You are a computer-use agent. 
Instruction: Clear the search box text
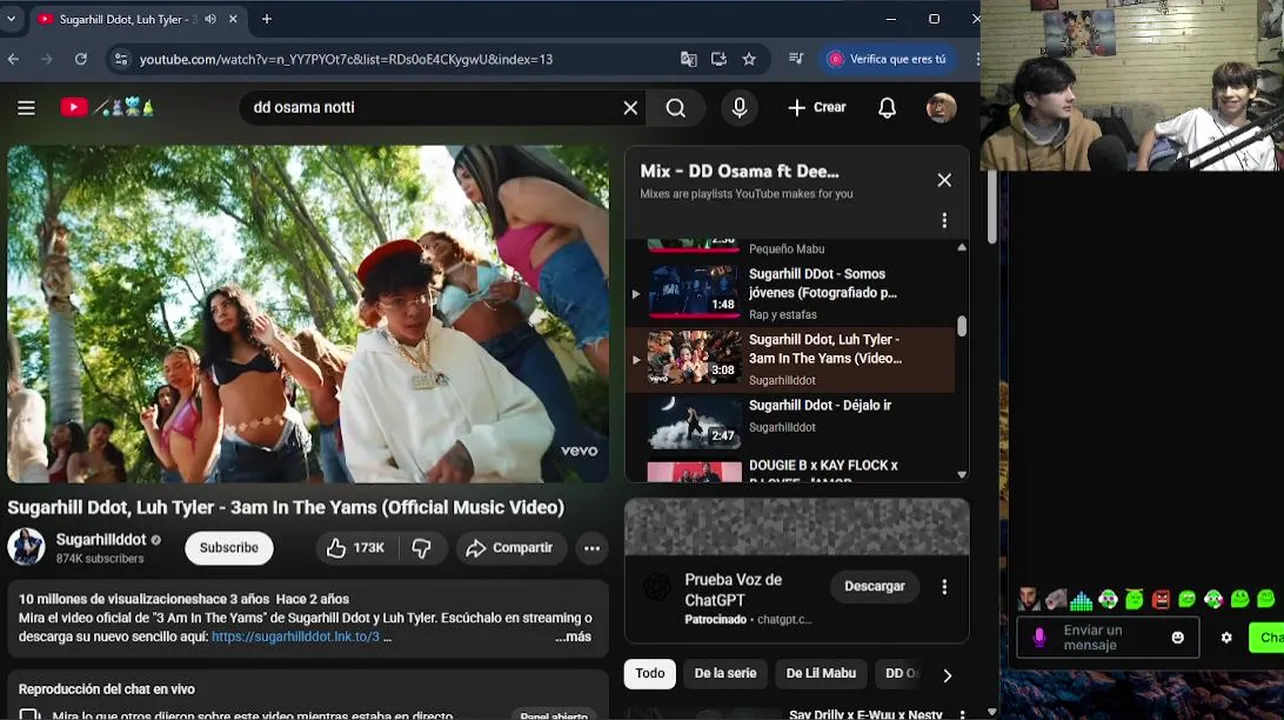pyautogui.click(x=630, y=108)
